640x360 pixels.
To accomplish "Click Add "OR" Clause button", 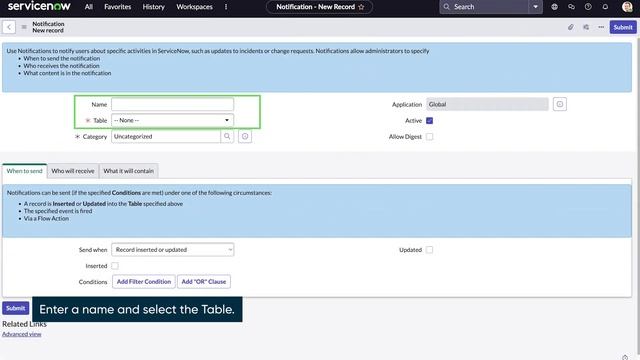I will [204, 282].
